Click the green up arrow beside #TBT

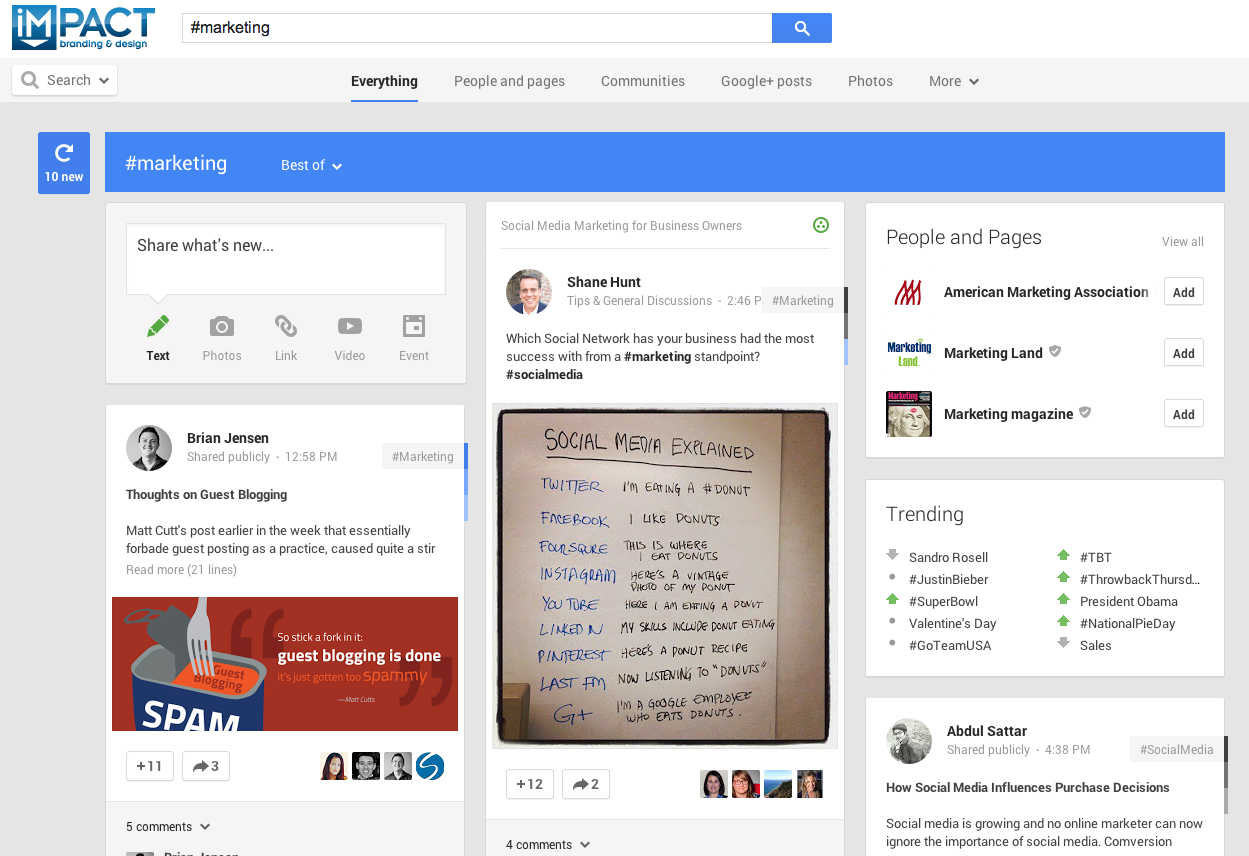click(1064, 555)
